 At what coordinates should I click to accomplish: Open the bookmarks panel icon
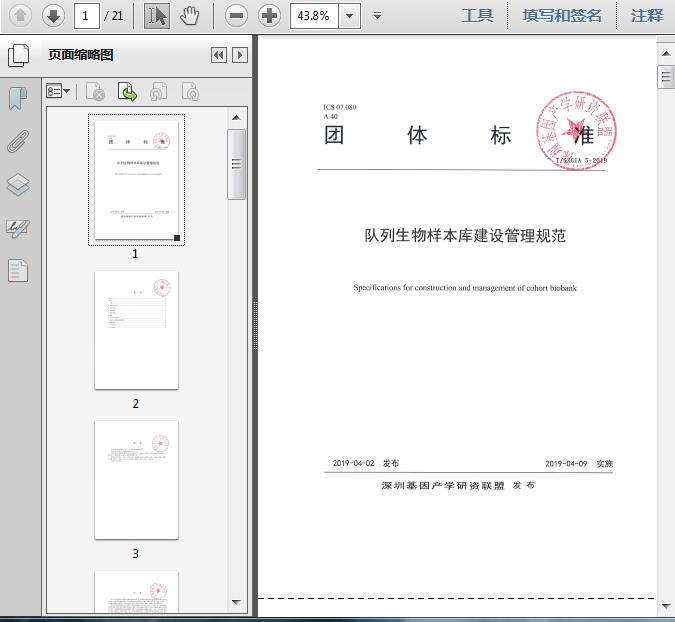click(x=18, y=98)
